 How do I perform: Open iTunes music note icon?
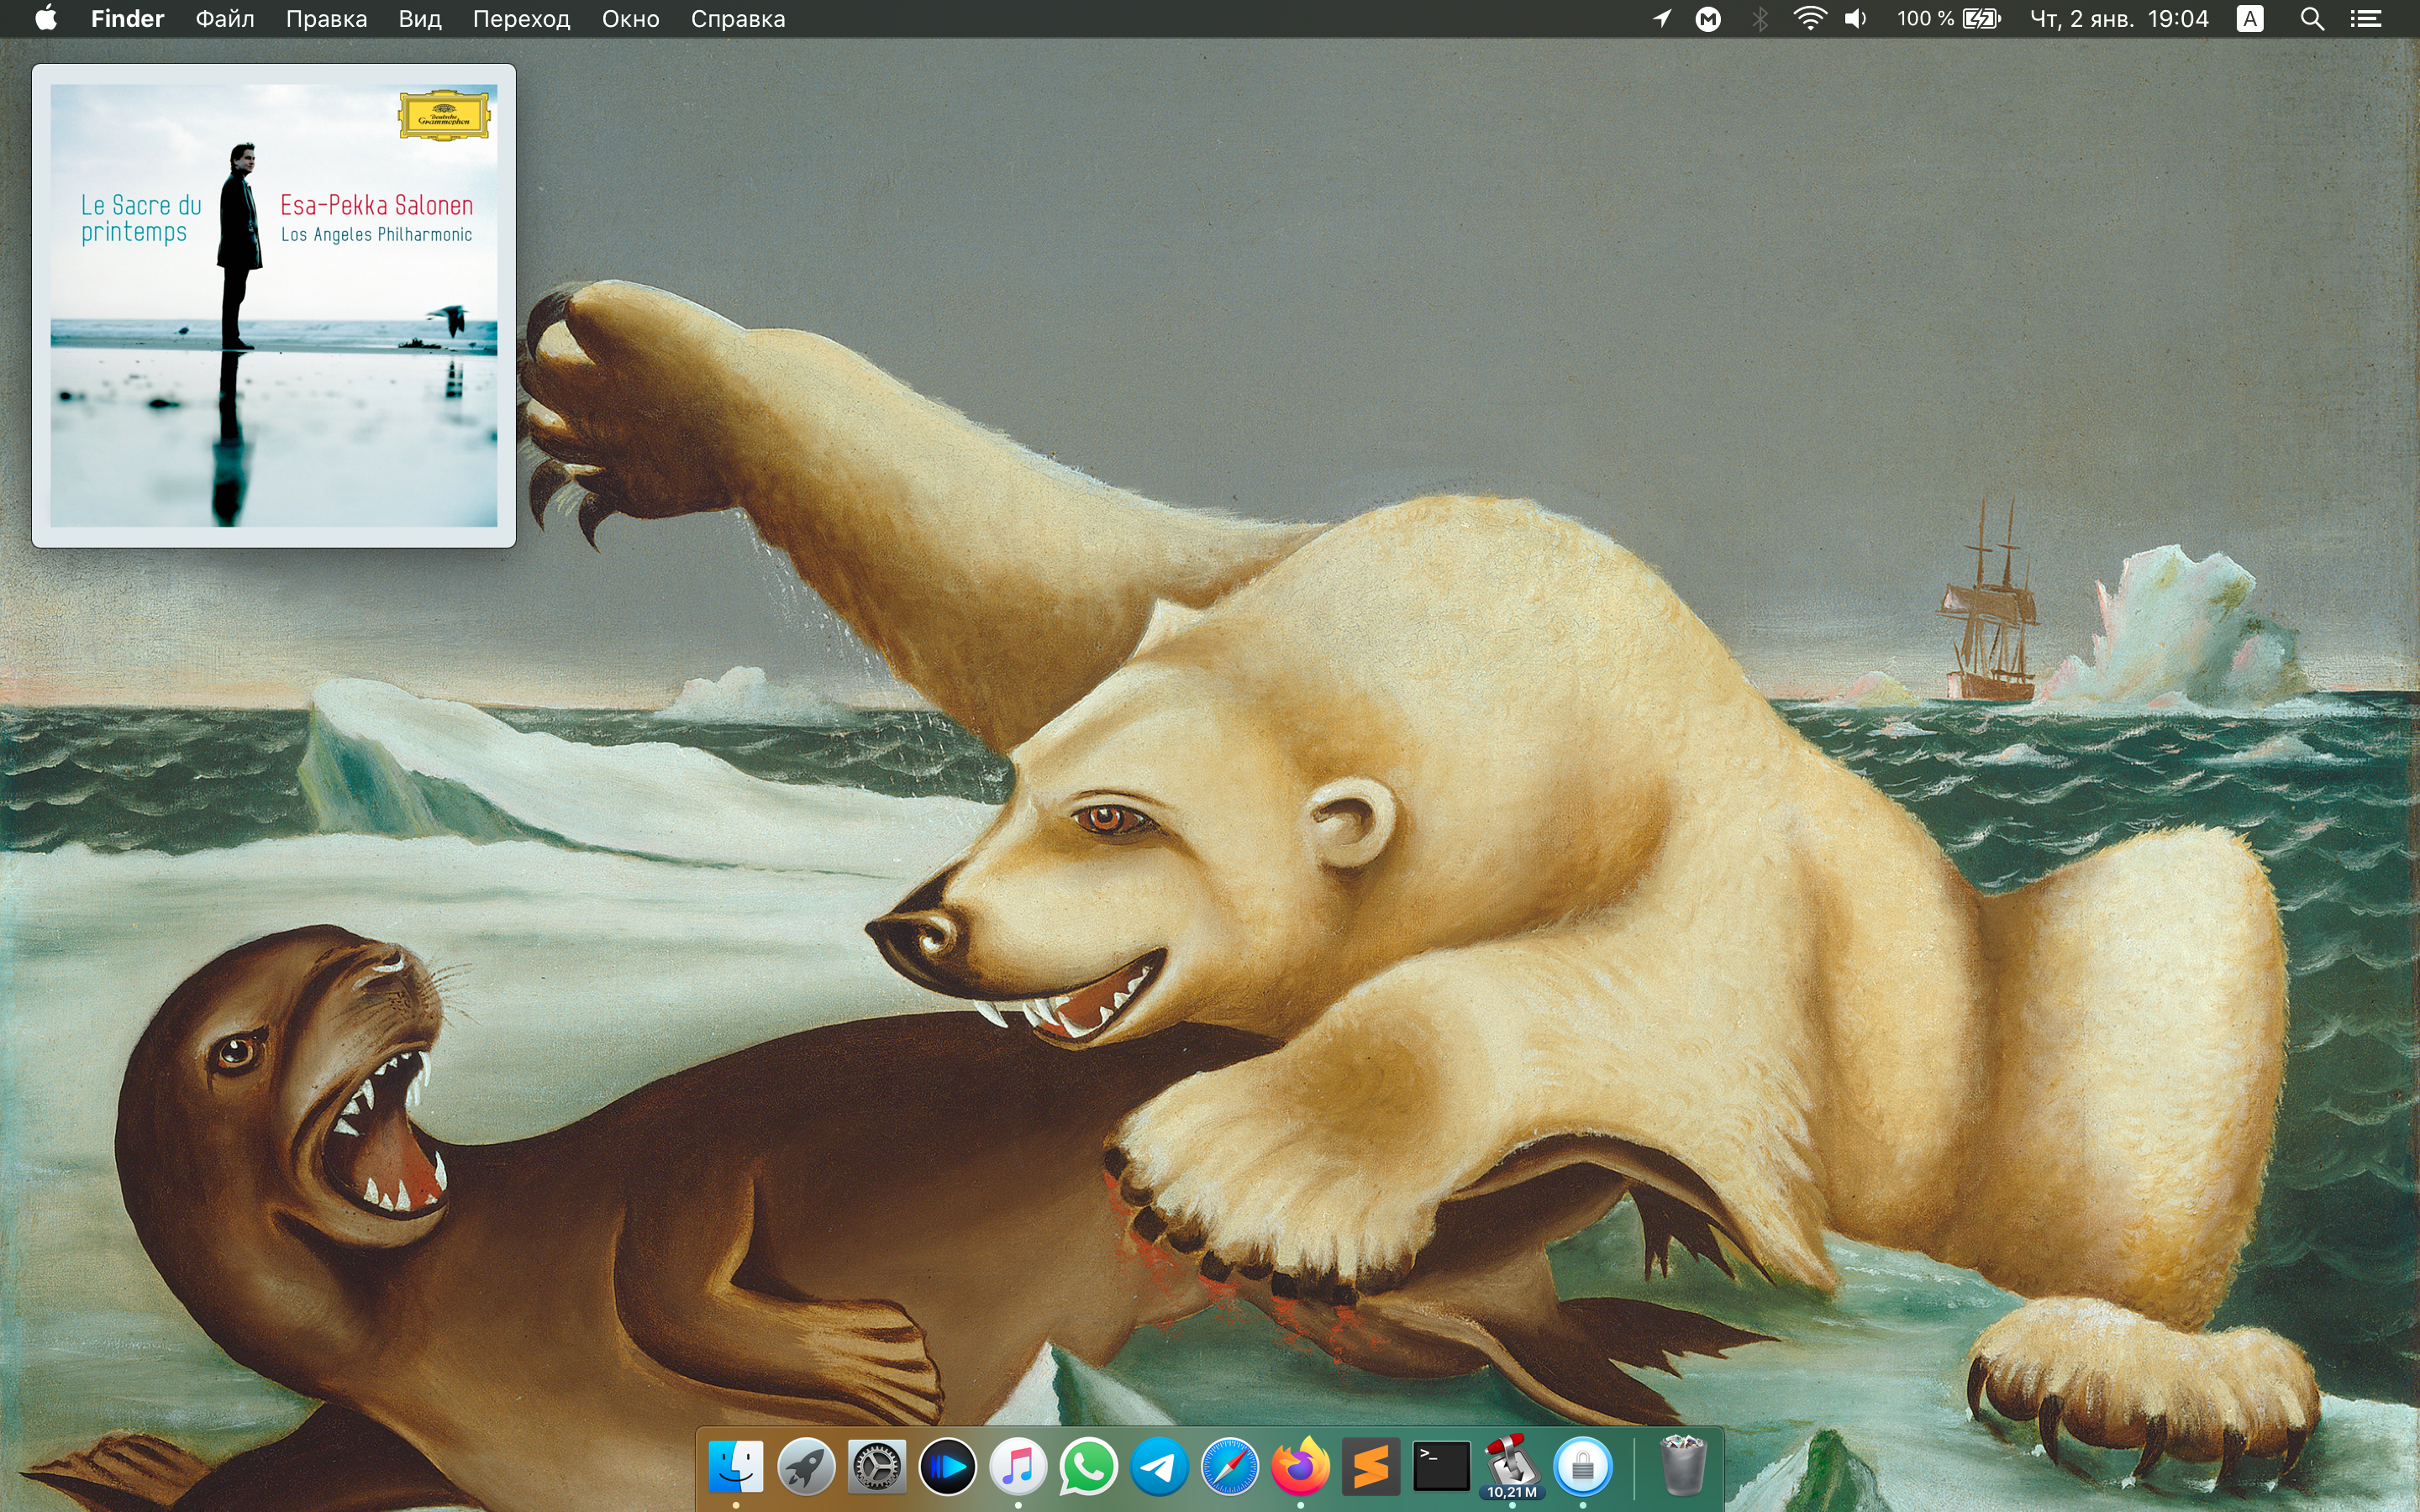1017,1467
